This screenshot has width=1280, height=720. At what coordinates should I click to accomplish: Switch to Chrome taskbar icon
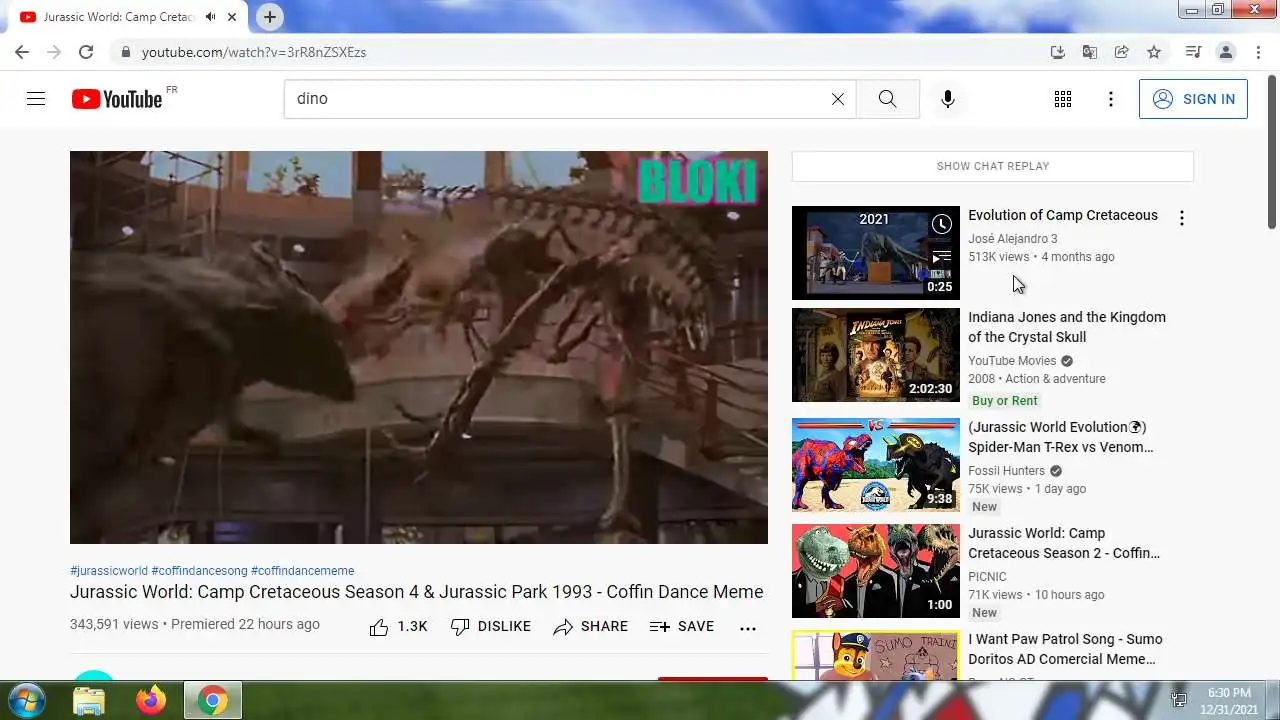pos(212,701)
